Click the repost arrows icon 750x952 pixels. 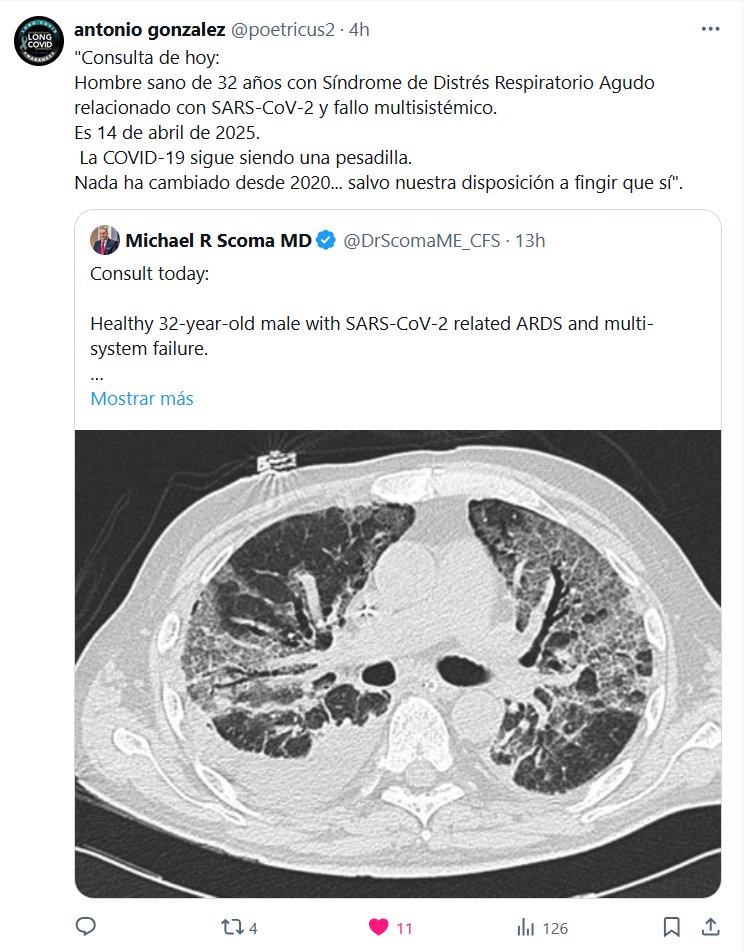230,927
